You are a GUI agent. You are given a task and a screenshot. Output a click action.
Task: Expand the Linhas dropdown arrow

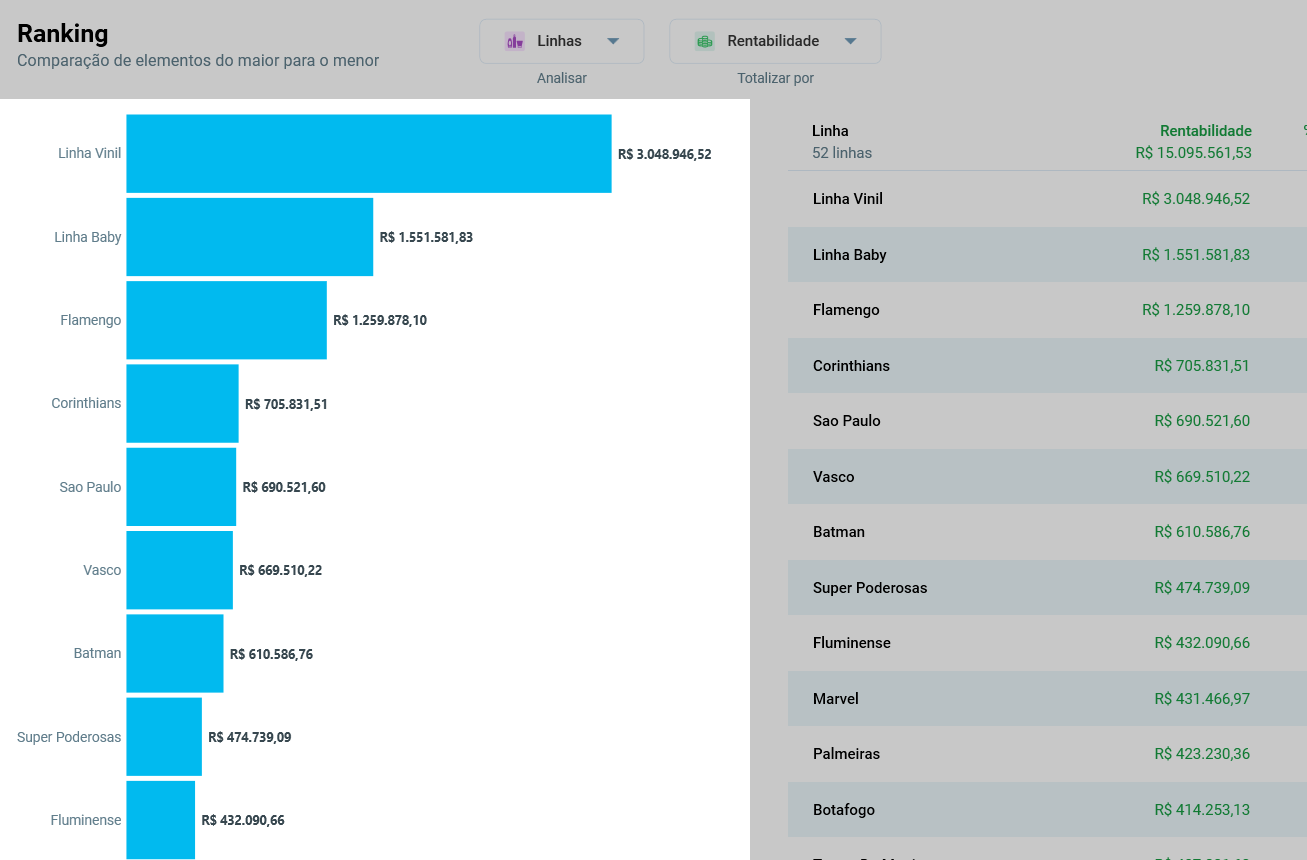(613, 41)
